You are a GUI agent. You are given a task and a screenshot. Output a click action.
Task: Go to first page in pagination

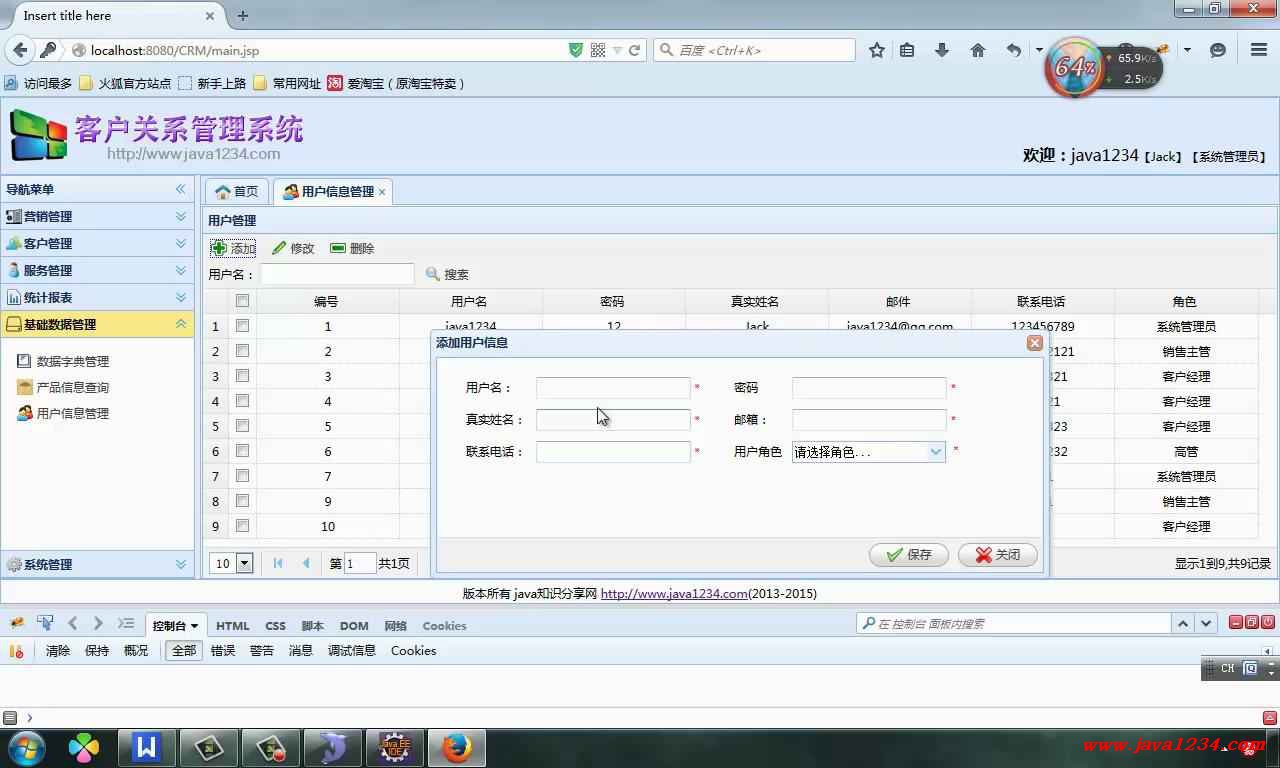[x=278, y=563]
